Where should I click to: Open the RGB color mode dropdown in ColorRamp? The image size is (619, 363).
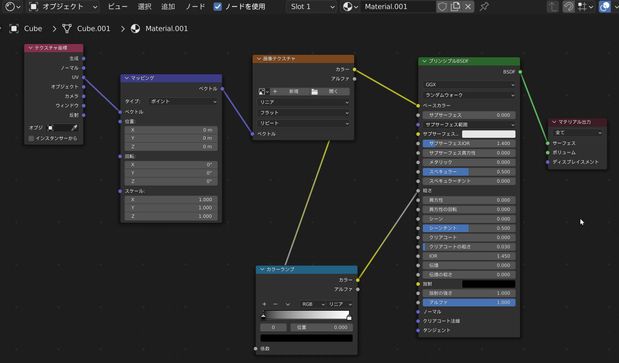click(313, 304)
